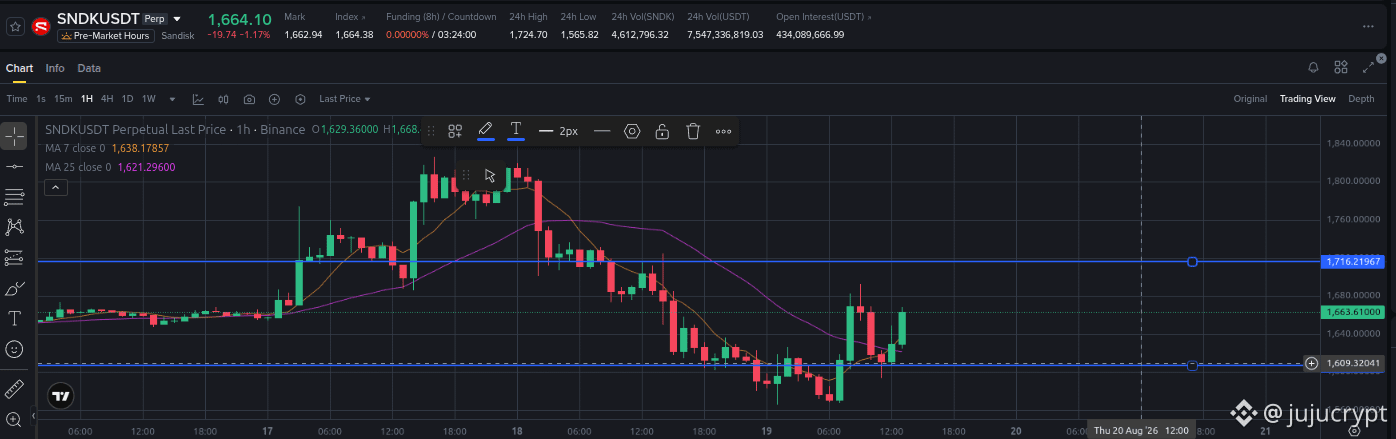Select the 4H time interval
The width and height of the screenshot is (1396, 439).
click(x=107, y=99)
